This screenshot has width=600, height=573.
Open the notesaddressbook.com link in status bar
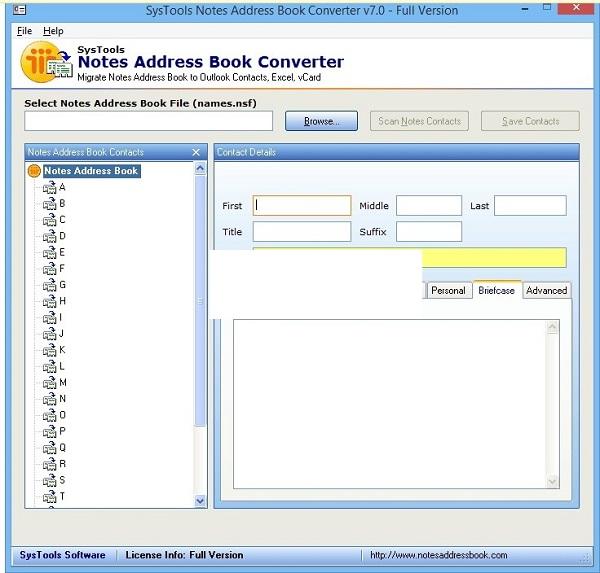[x=439, y=555]
